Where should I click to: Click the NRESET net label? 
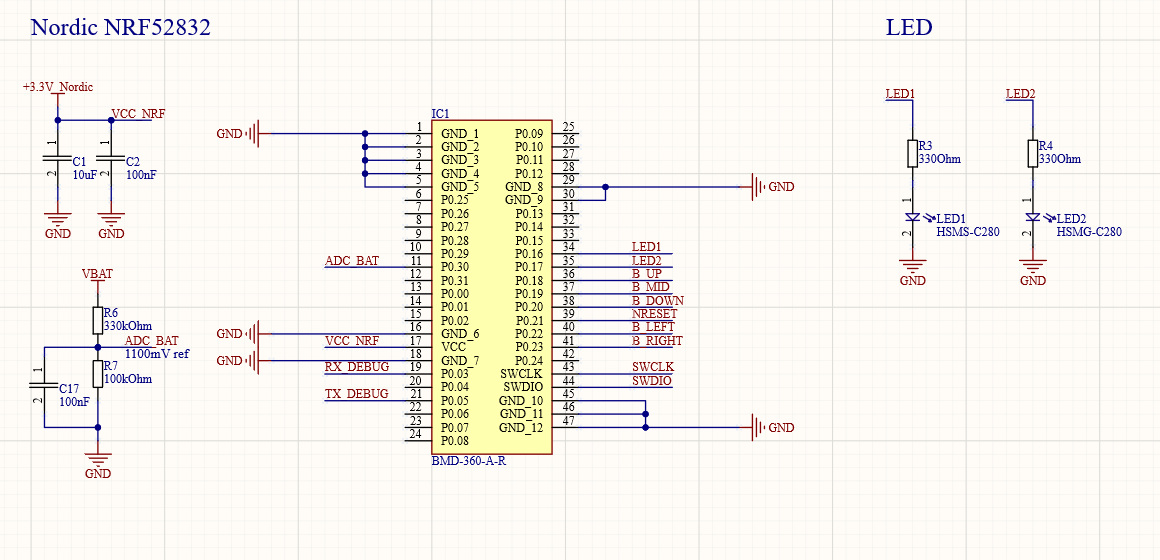655,314
